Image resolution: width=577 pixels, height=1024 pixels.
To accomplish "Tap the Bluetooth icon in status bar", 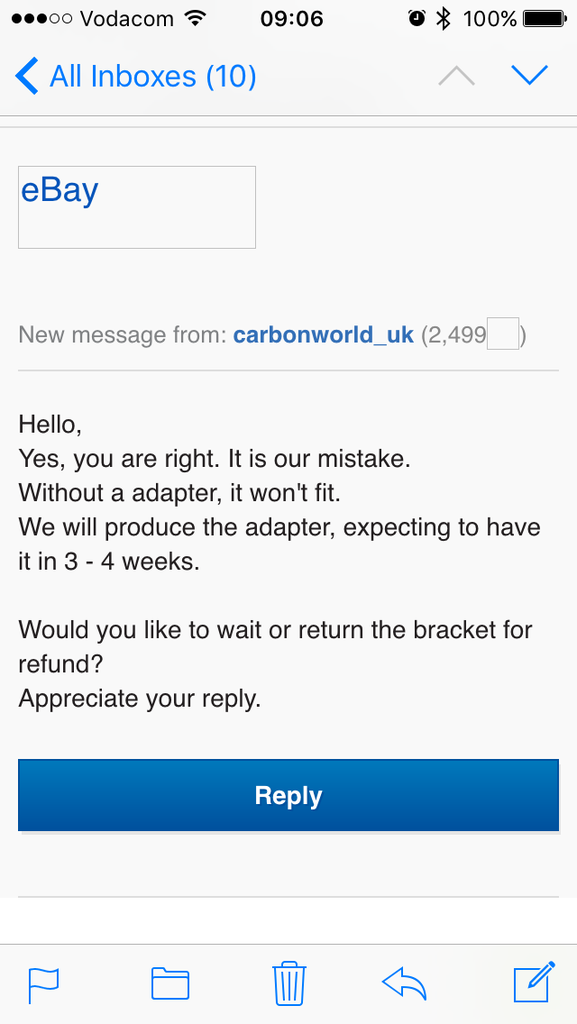I will click(x=444, y=18).
